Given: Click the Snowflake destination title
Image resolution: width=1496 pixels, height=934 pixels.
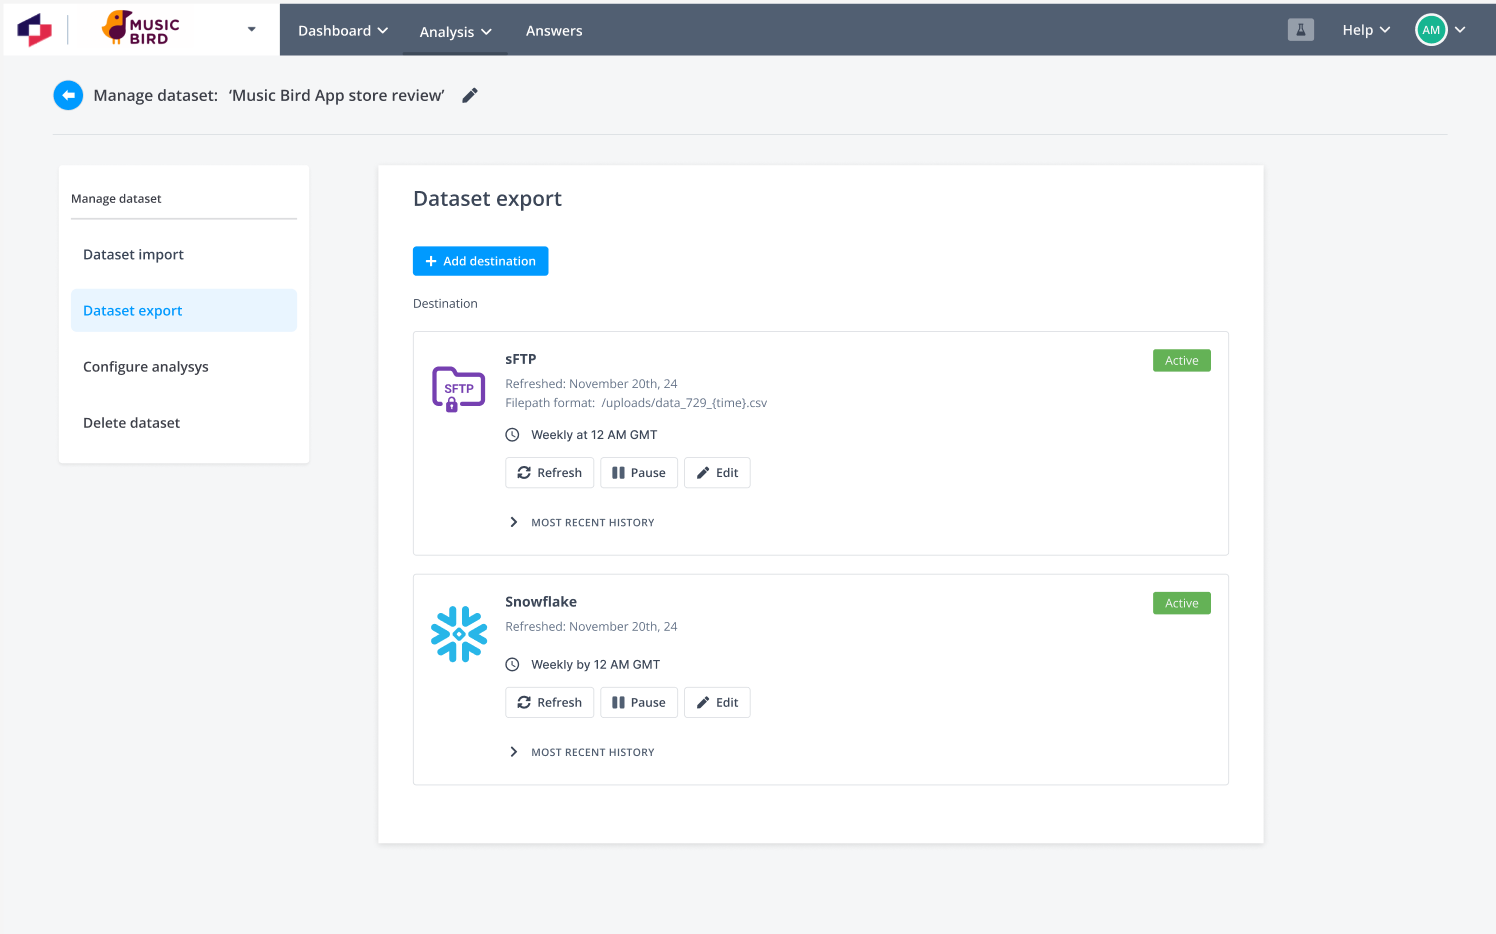Looking at the screenshot, I should point(541,602).
